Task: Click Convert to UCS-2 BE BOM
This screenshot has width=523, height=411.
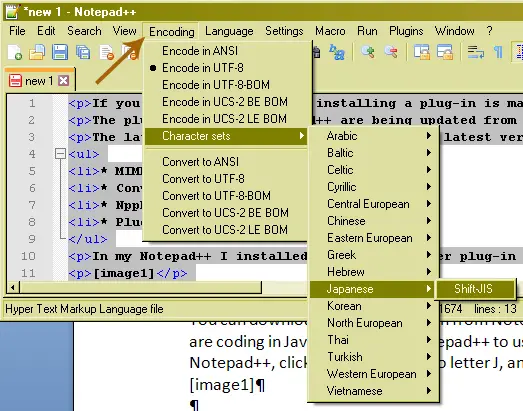Action: point(226,213)
